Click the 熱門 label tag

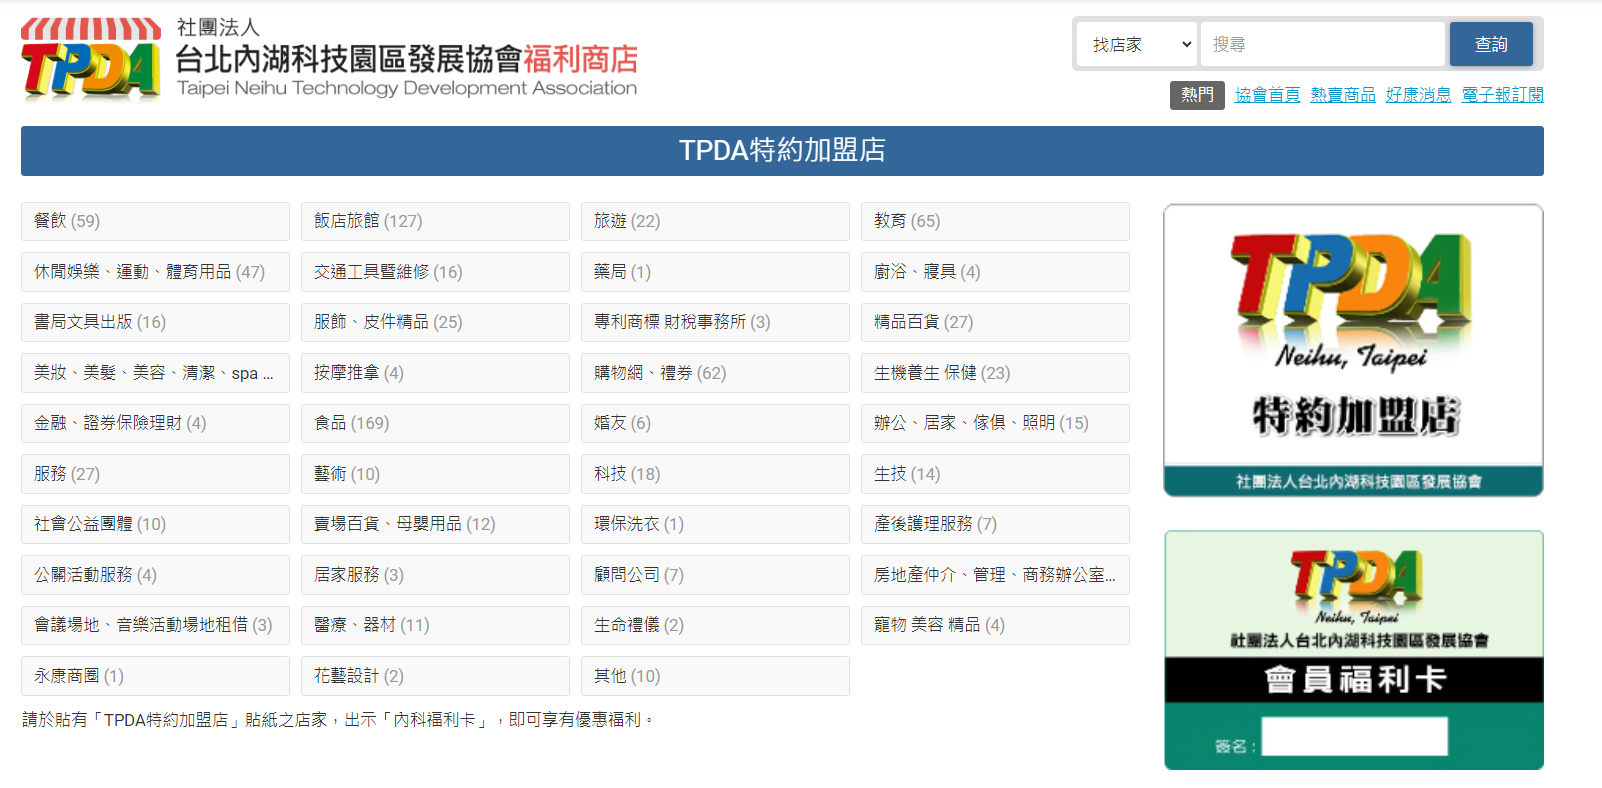click(1197, 95)
